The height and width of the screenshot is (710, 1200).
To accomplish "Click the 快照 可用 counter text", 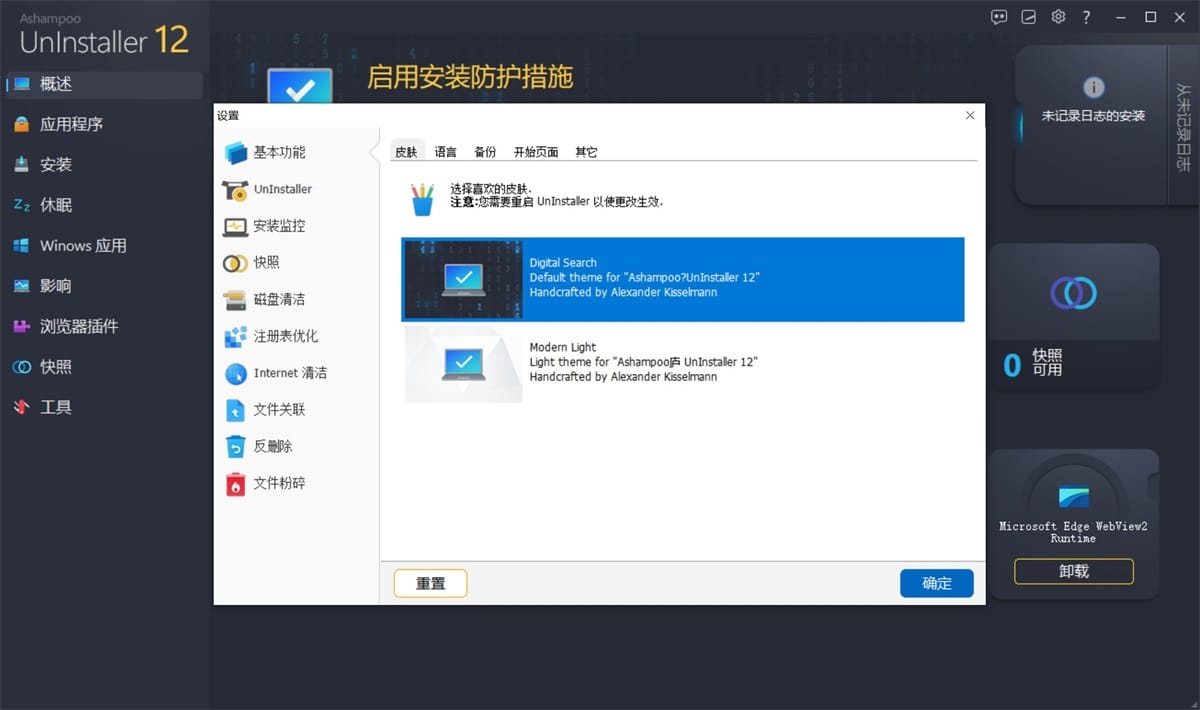I will click(1048, 363).
